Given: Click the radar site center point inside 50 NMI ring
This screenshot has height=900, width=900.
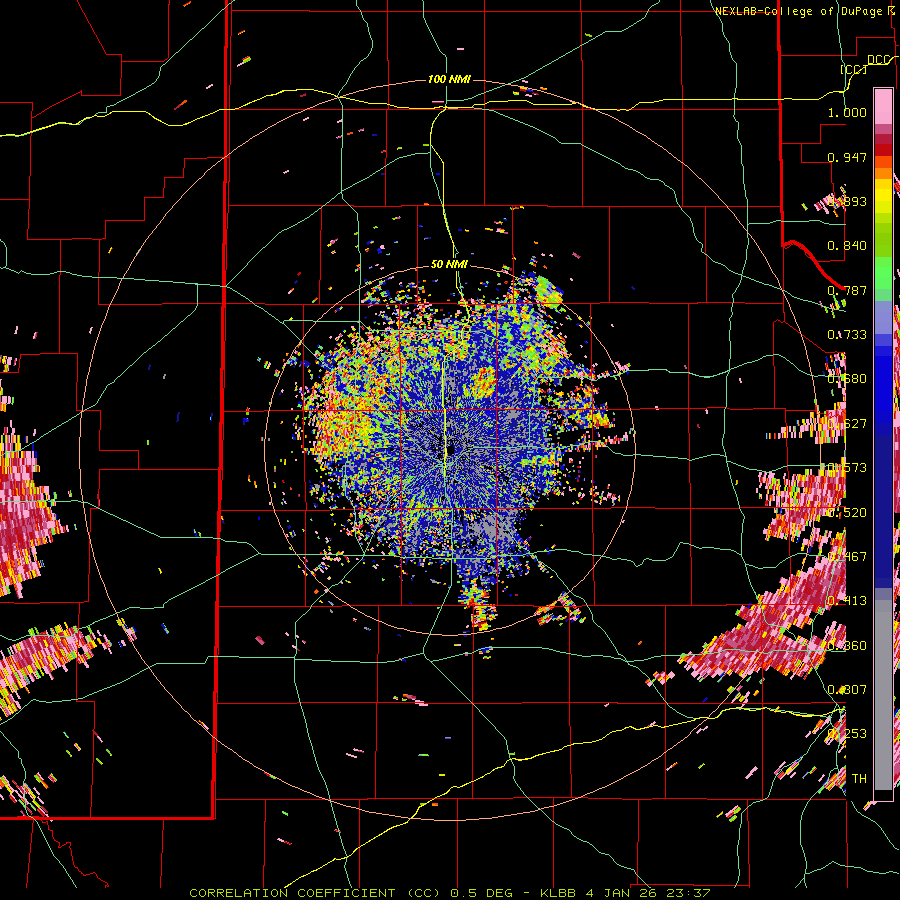Looking at the screenshot, I should [451, 449].
